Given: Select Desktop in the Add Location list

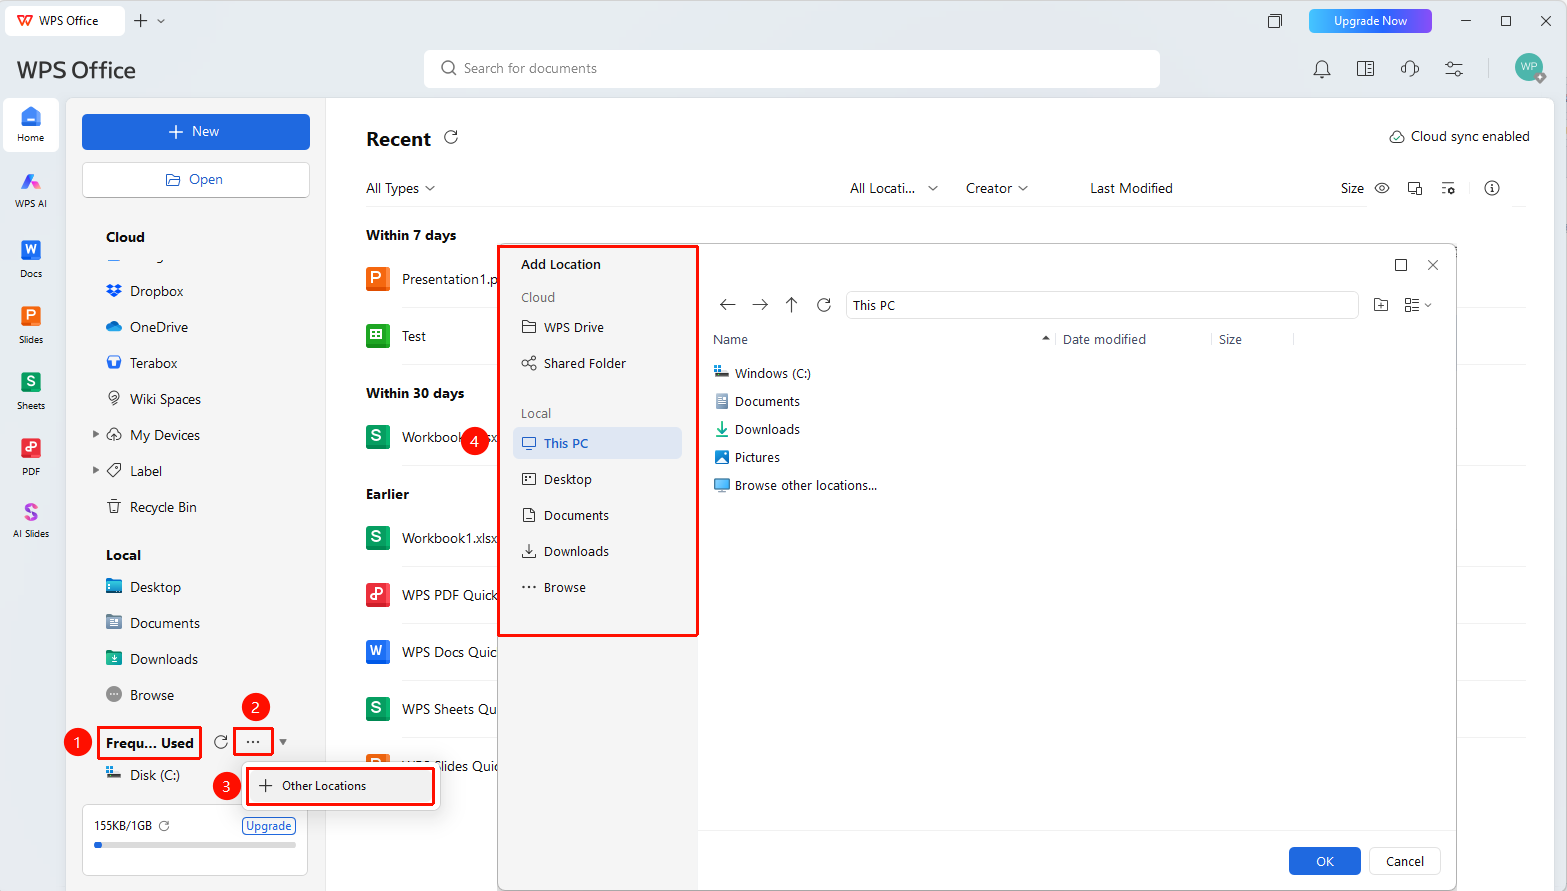Looking at the screenshot, I should [x=597, y=479].
